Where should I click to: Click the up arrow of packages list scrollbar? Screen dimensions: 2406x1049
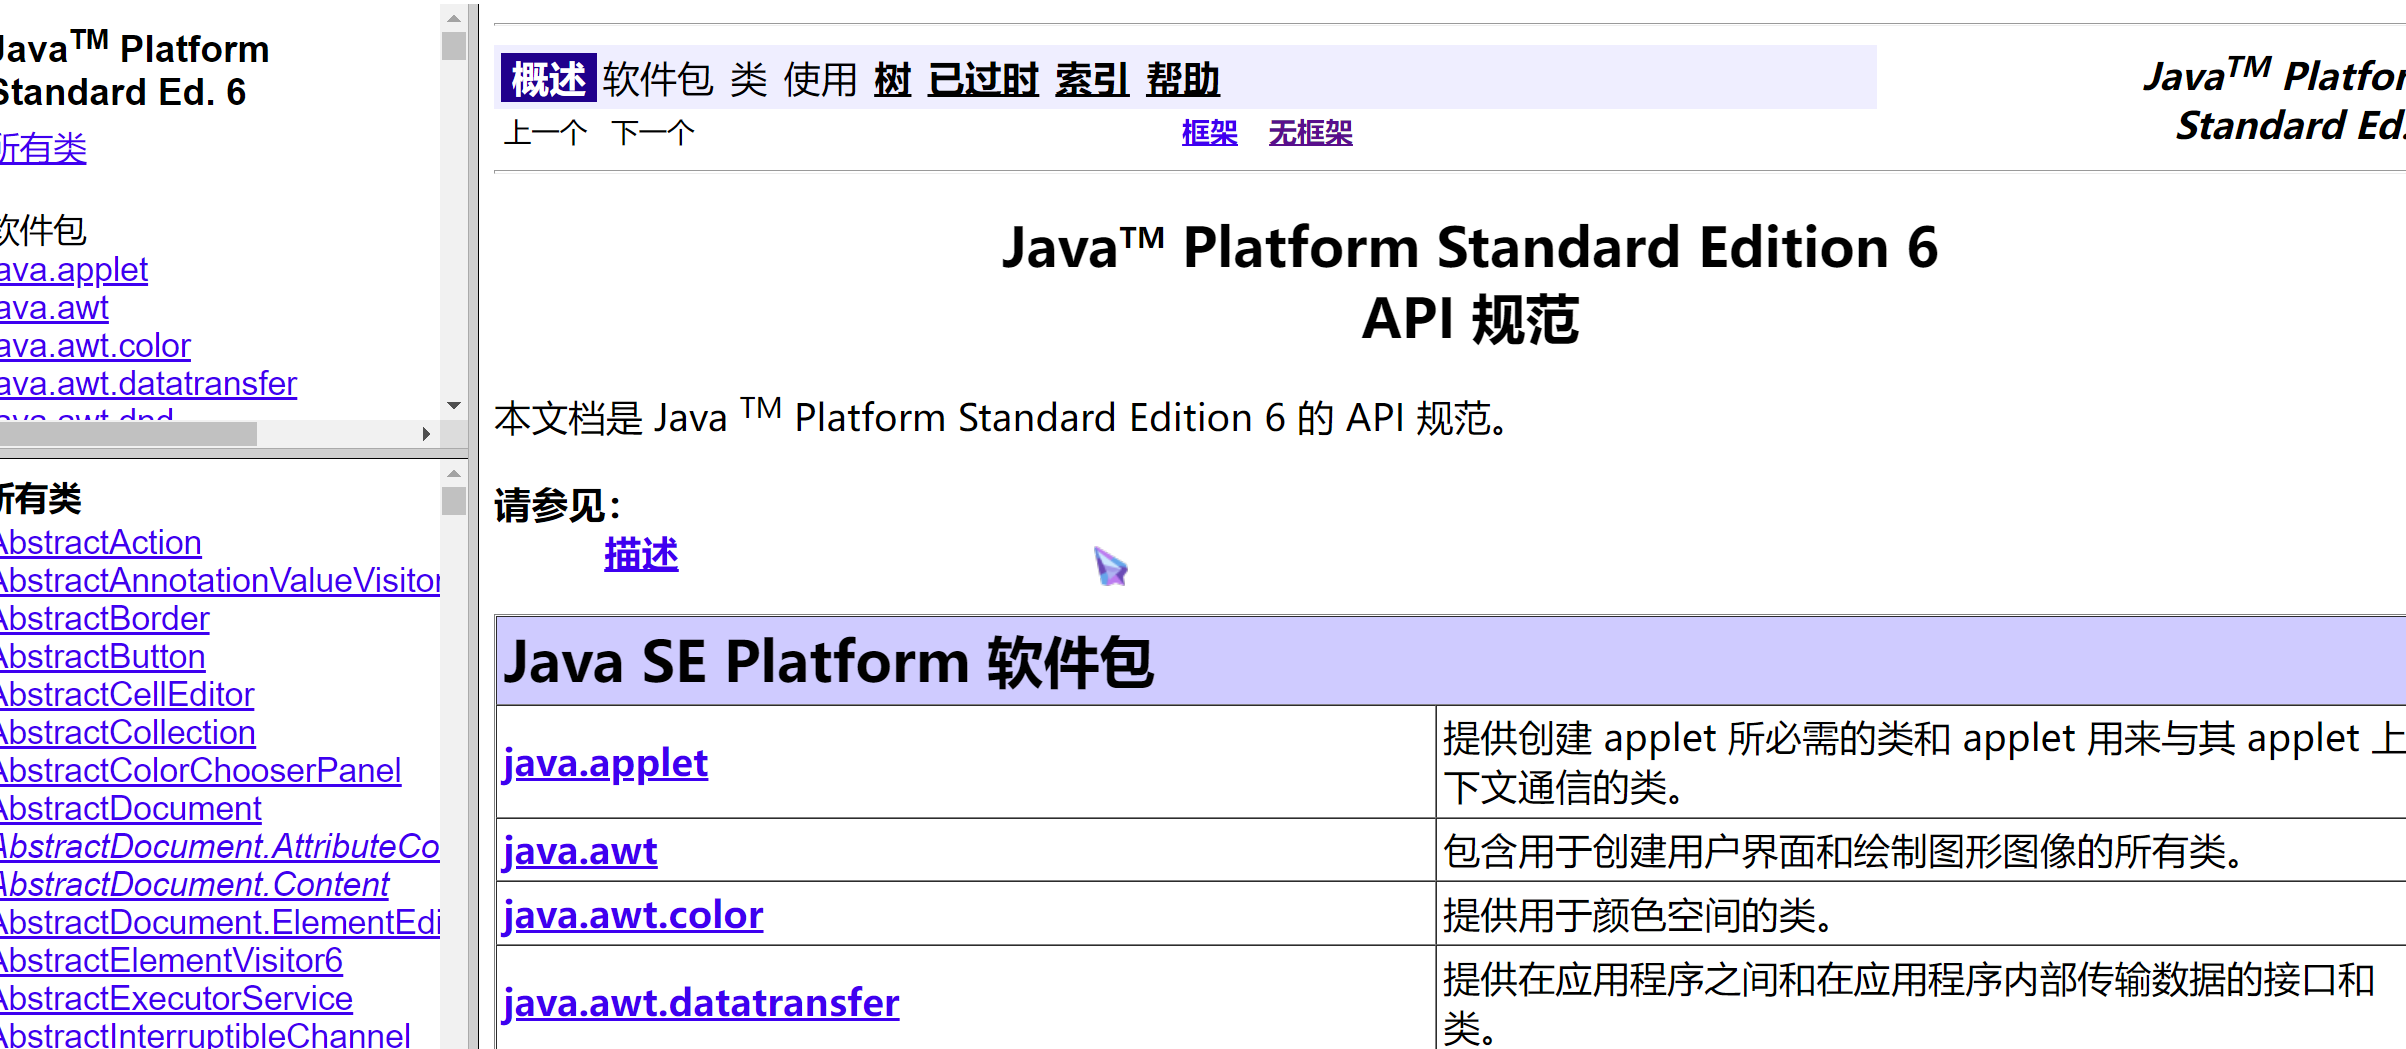tap(454, 18)
